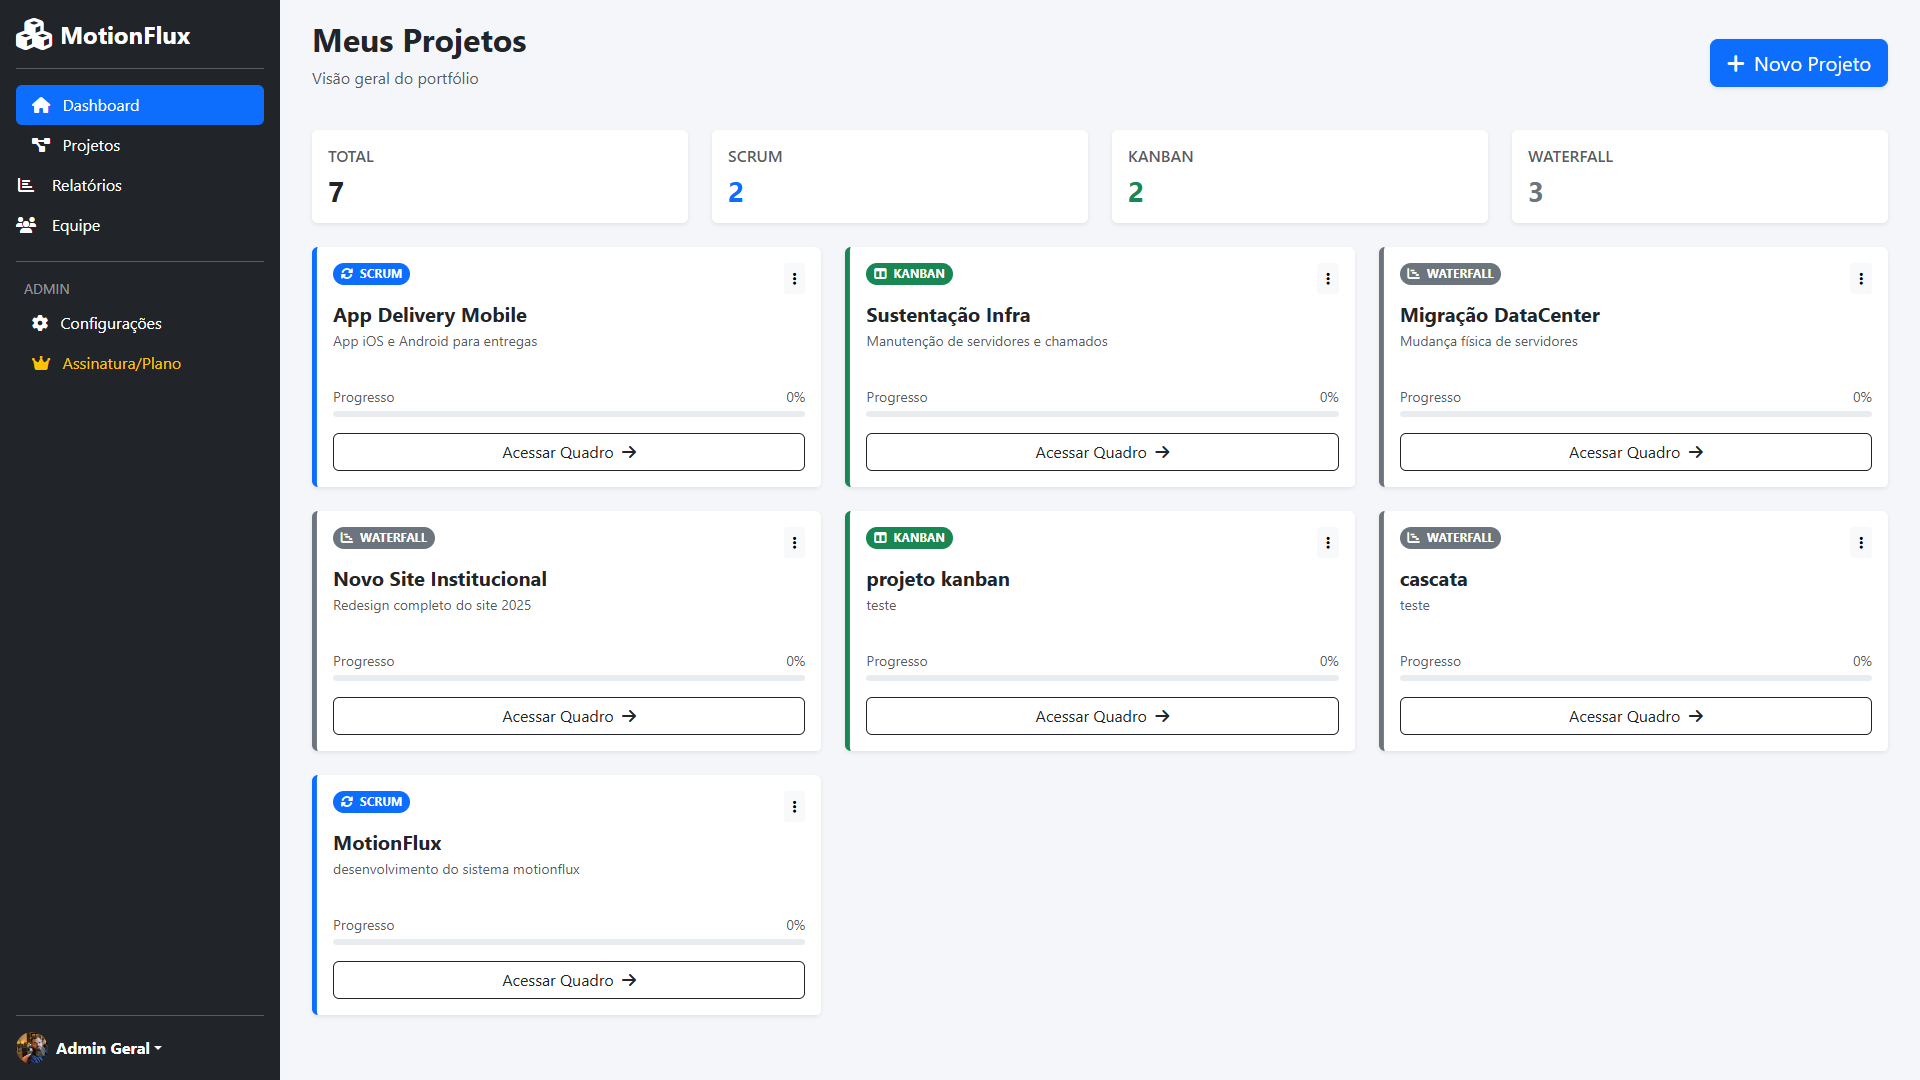Open Relatórios via the bar chart icon
Screen dimensions: 1920x1080
(x=27, y=185)
